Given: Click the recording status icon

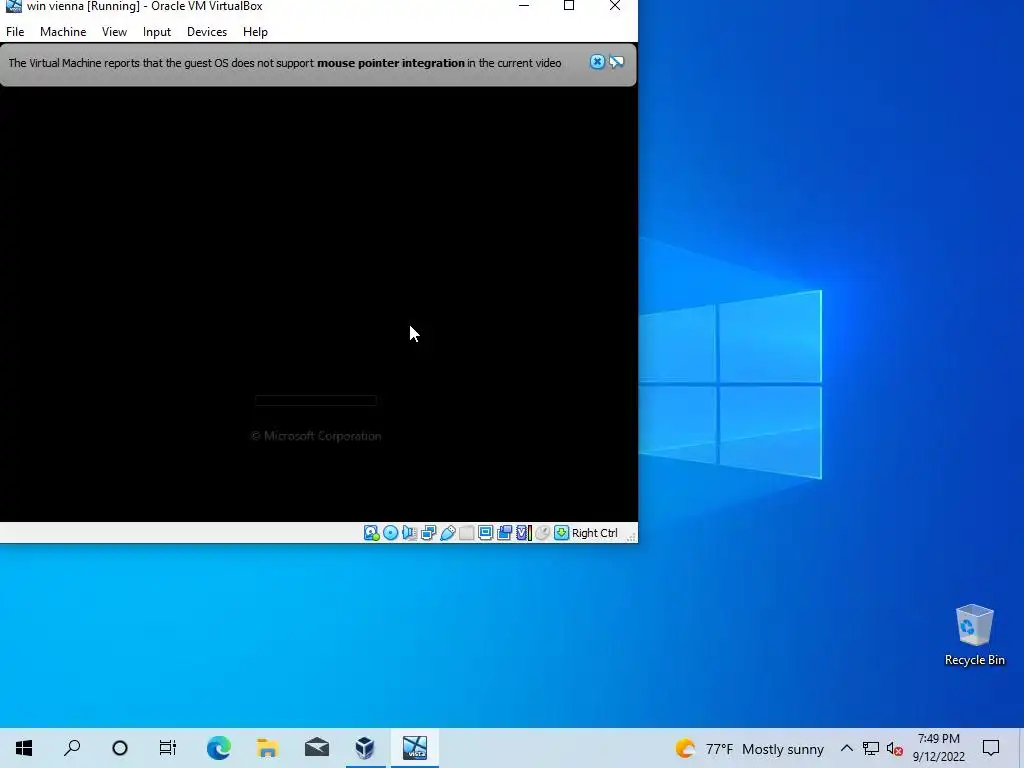Looking at the screenshot, I should coord(504,533).
